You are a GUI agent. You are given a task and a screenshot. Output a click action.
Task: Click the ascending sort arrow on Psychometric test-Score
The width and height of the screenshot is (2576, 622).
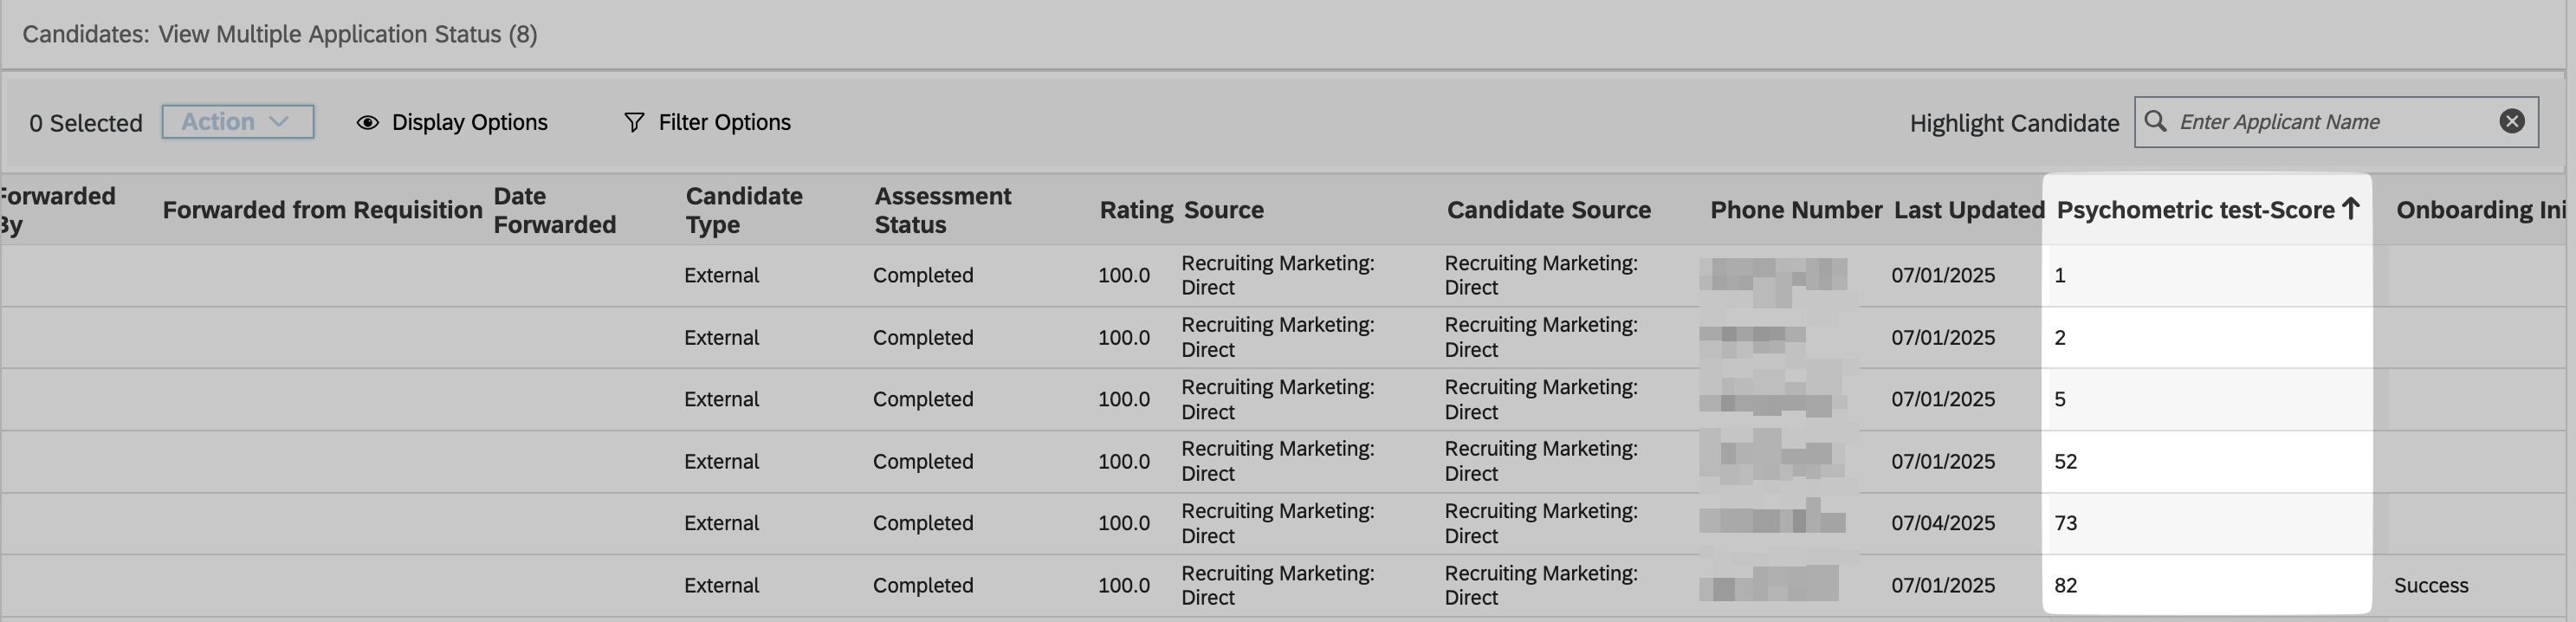[2351, 209]
